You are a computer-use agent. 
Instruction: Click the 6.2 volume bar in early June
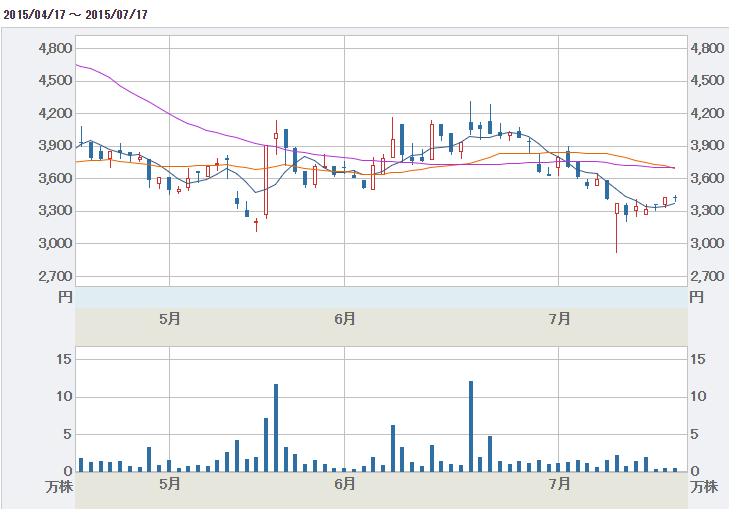coord(393,448)
